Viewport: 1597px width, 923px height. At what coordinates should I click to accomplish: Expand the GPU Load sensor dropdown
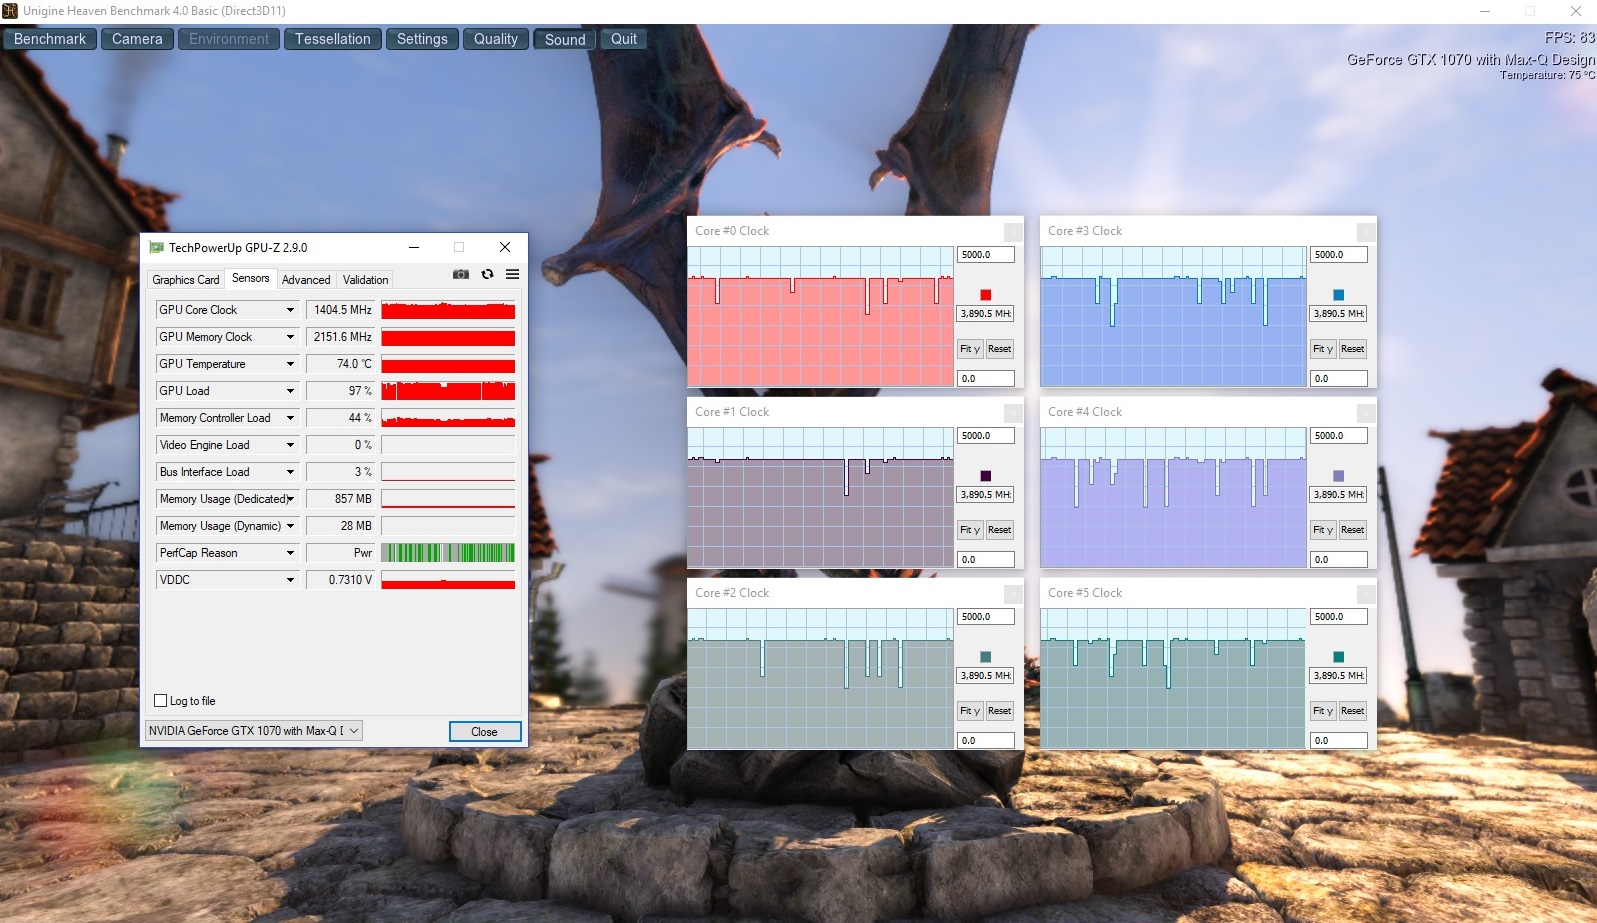tap(290, 391)
